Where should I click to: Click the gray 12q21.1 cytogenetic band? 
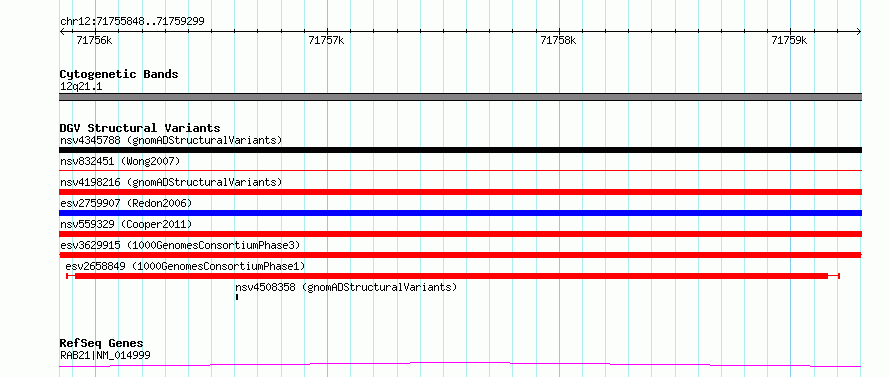(x=460, y=97)
